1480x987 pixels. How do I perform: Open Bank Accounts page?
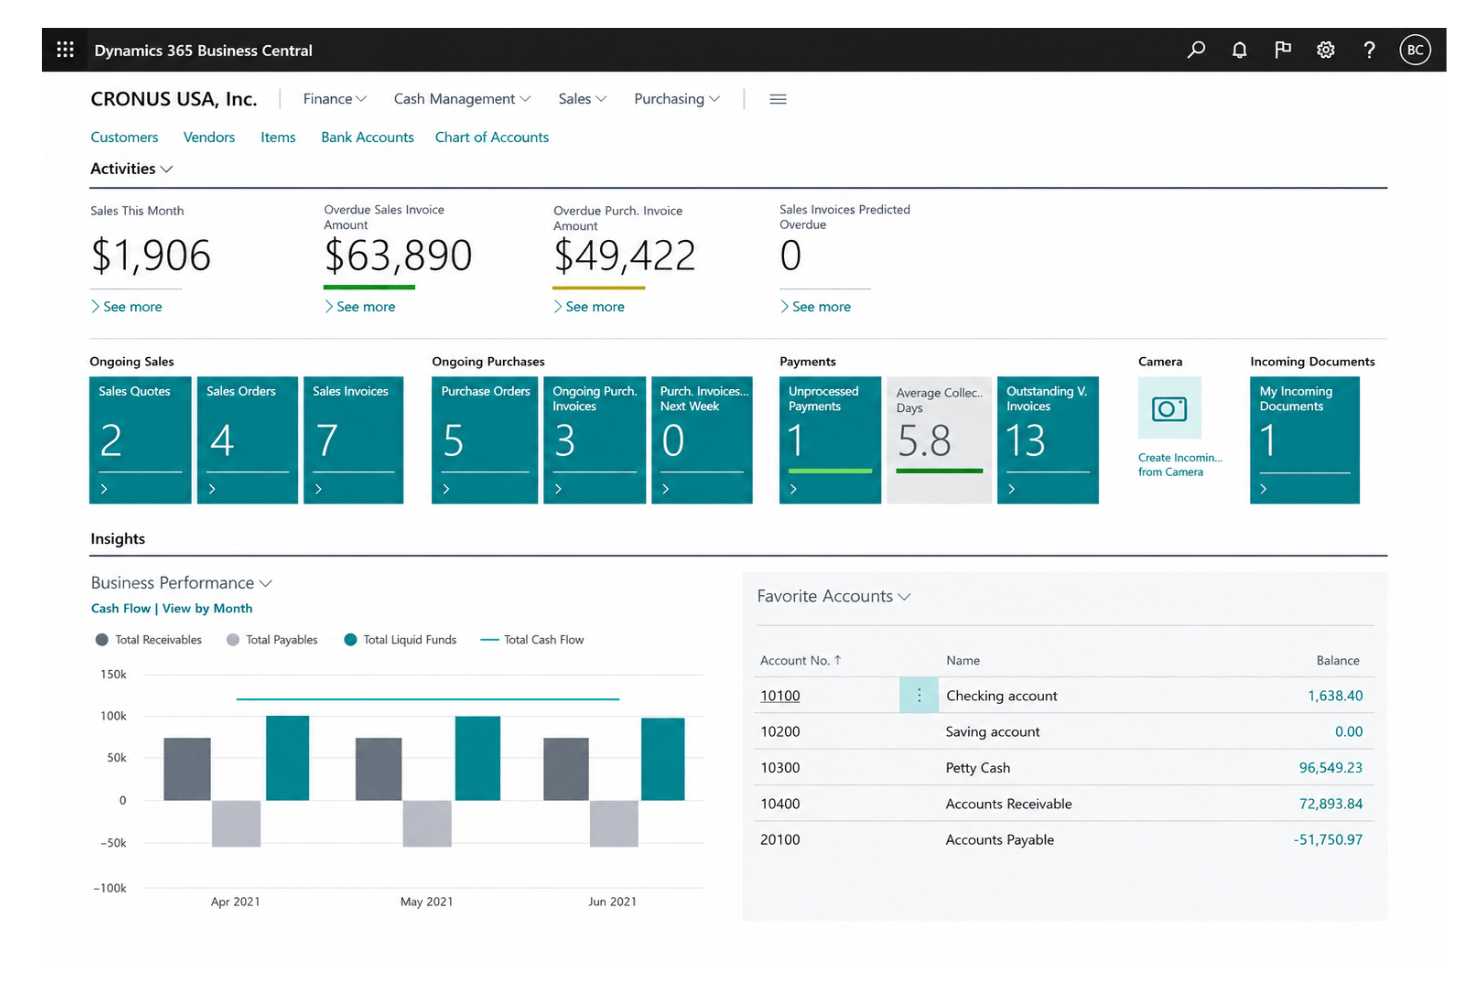pos(367,137)
